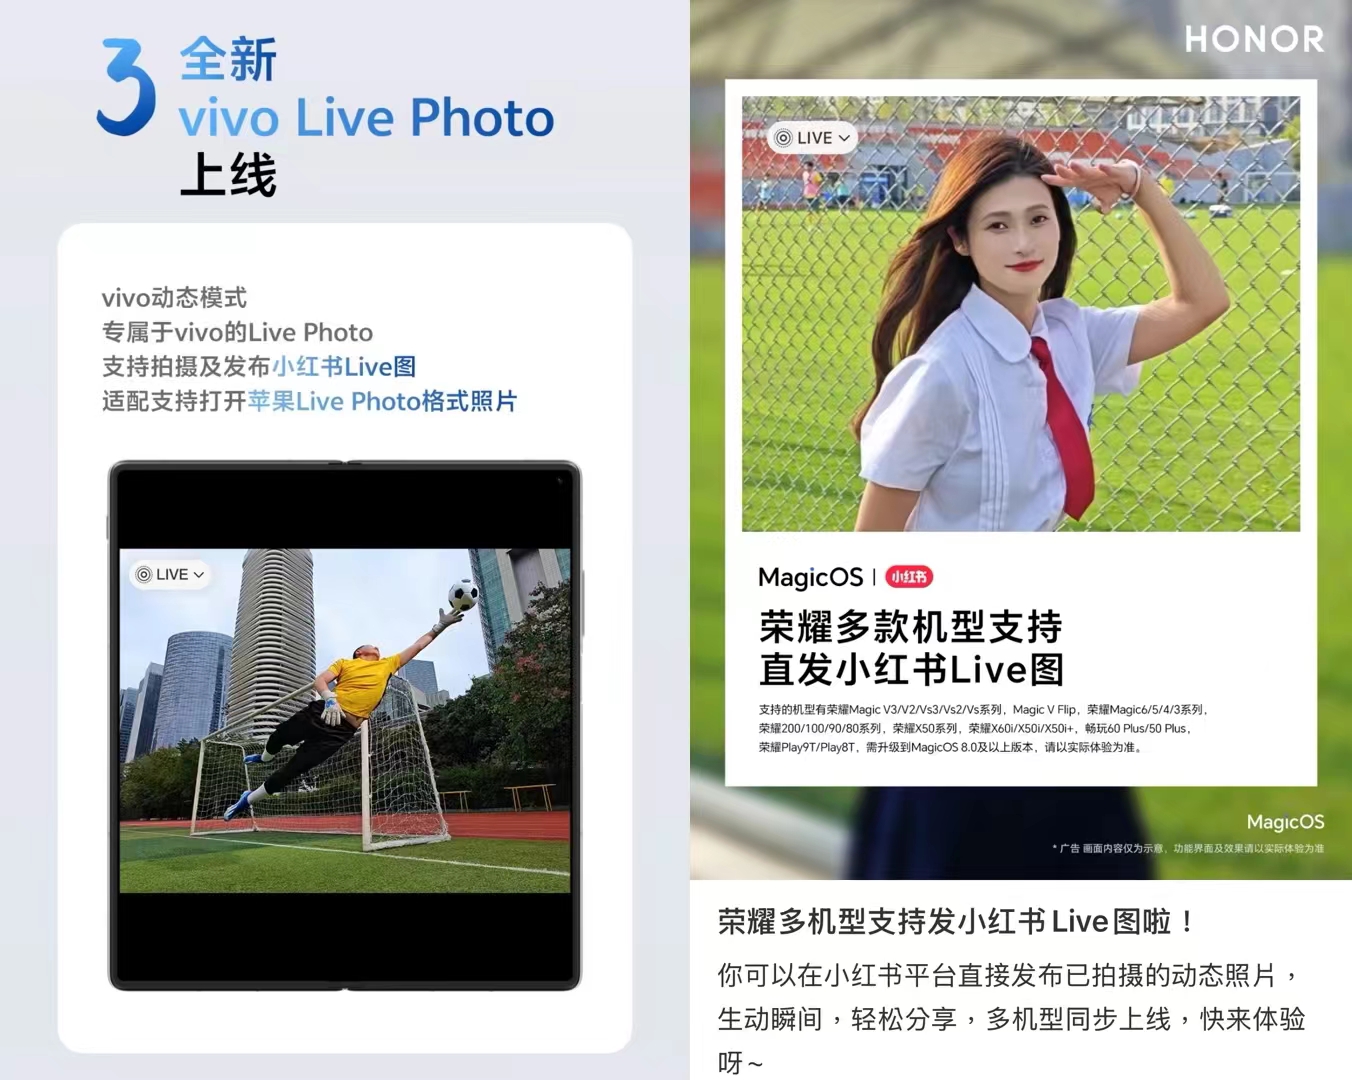The height and width of the screenshot is (1080, 1352).
Task: Open the blue 小红书Live图 highlighted text
Action: pyautogui.click(x=344, y=367)
